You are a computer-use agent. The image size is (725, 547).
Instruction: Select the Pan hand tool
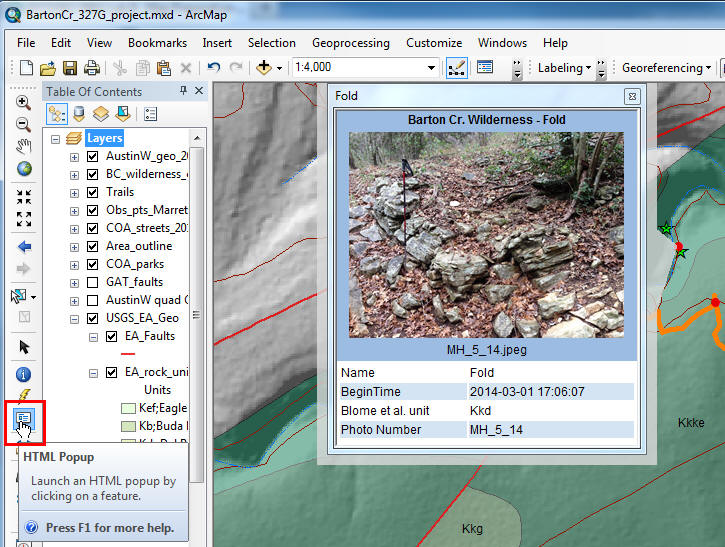click(x=24, y=146)
